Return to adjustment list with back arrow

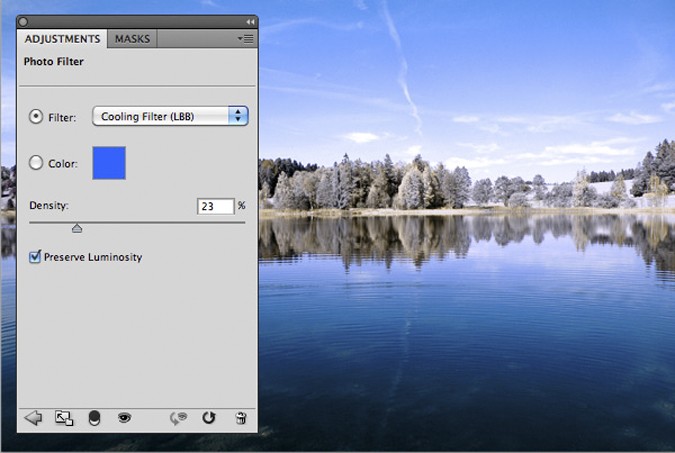(33, 418)
